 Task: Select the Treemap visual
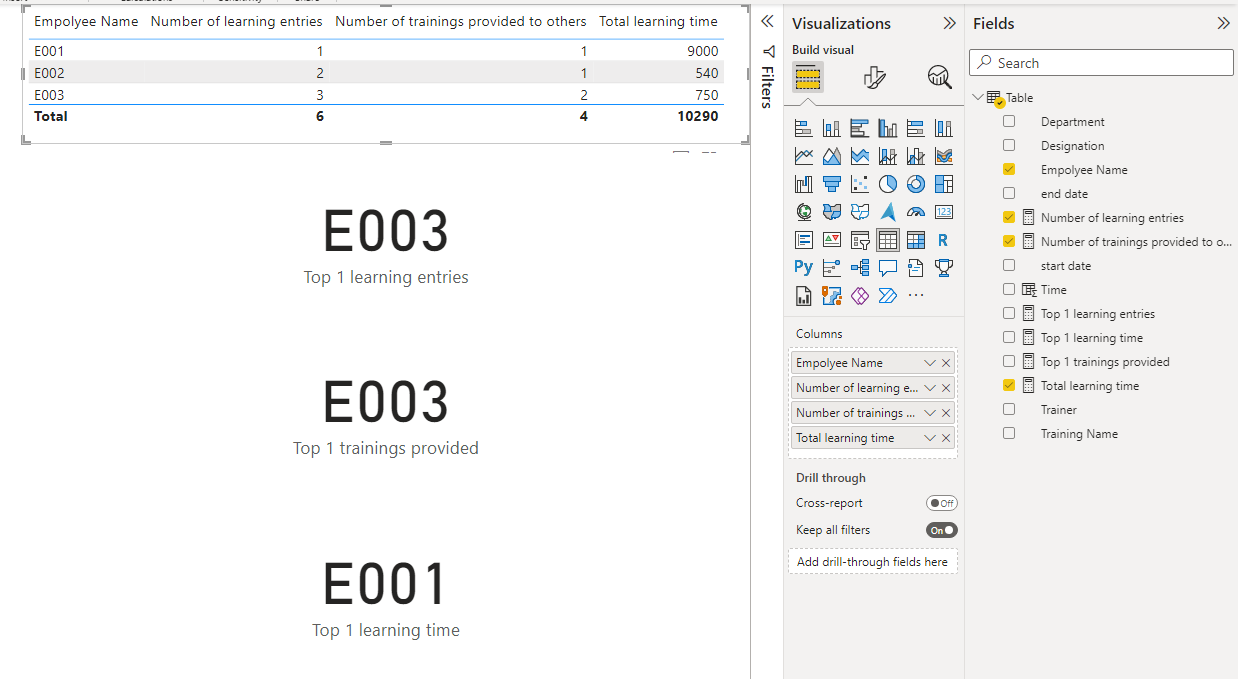[x=943, y=184]
